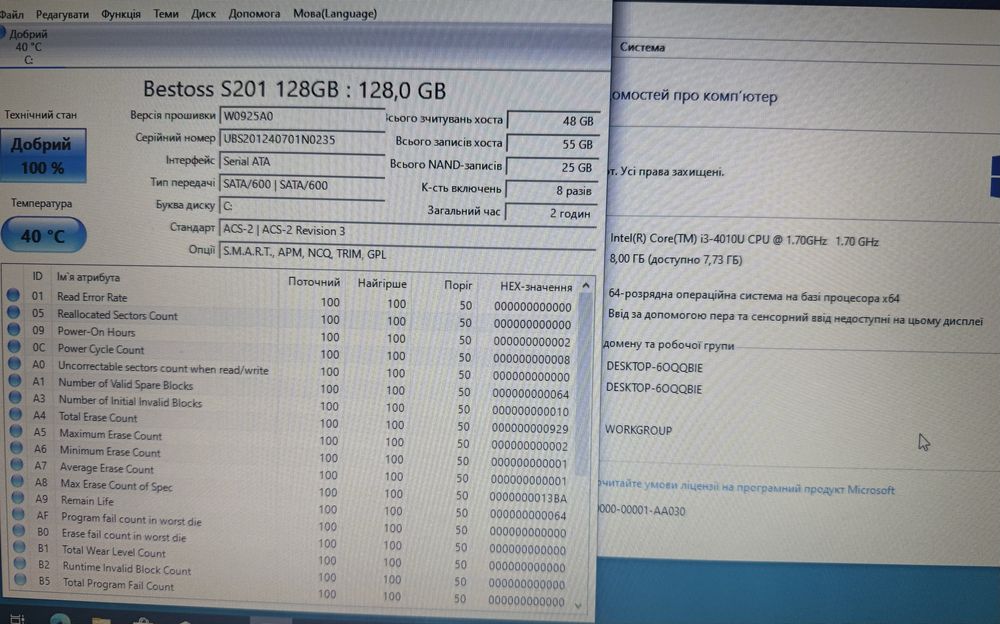The width and height of the screenshot is (1000, 624).
Task: Click the status icon for Reallocated Sectors Count
Action: tap(13, 313)
